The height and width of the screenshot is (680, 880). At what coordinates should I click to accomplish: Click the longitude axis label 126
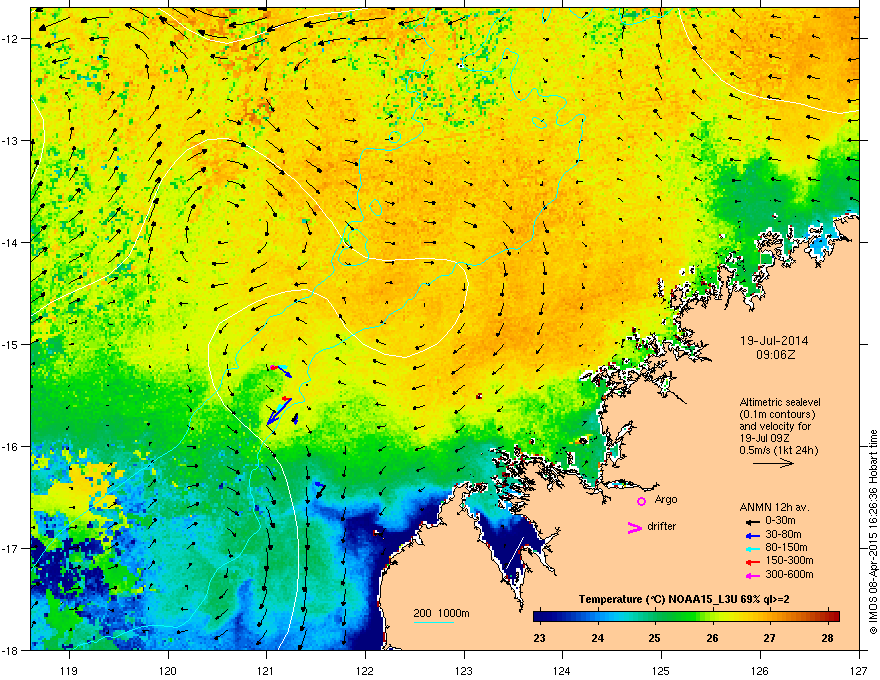click(760, 670)
